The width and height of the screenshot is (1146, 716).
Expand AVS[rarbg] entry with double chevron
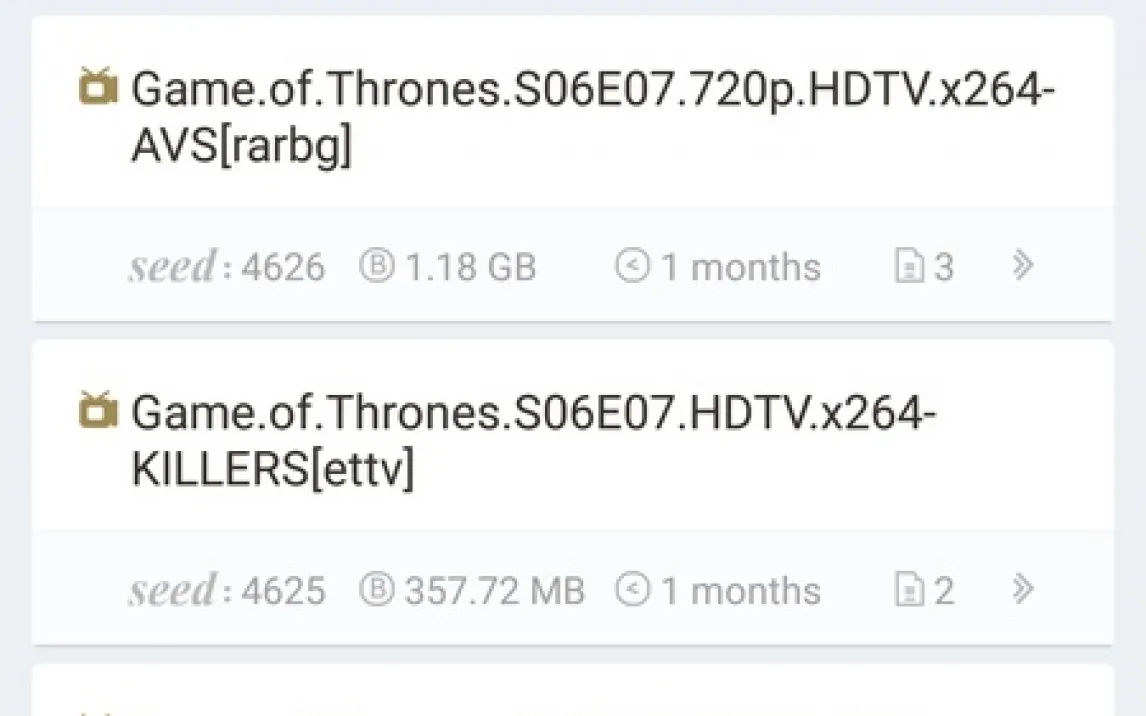coord(1021,265)
